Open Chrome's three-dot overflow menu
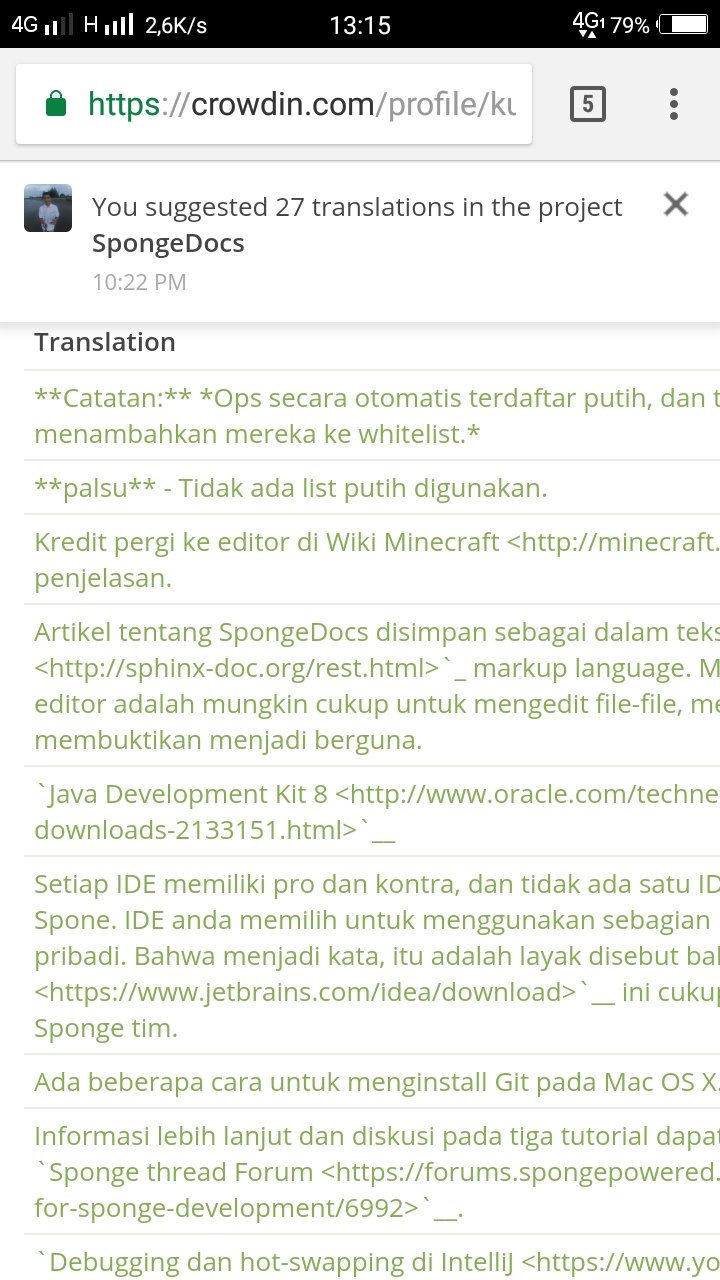The width and height of the screenshot is (720, 1280). coord(674,104)
